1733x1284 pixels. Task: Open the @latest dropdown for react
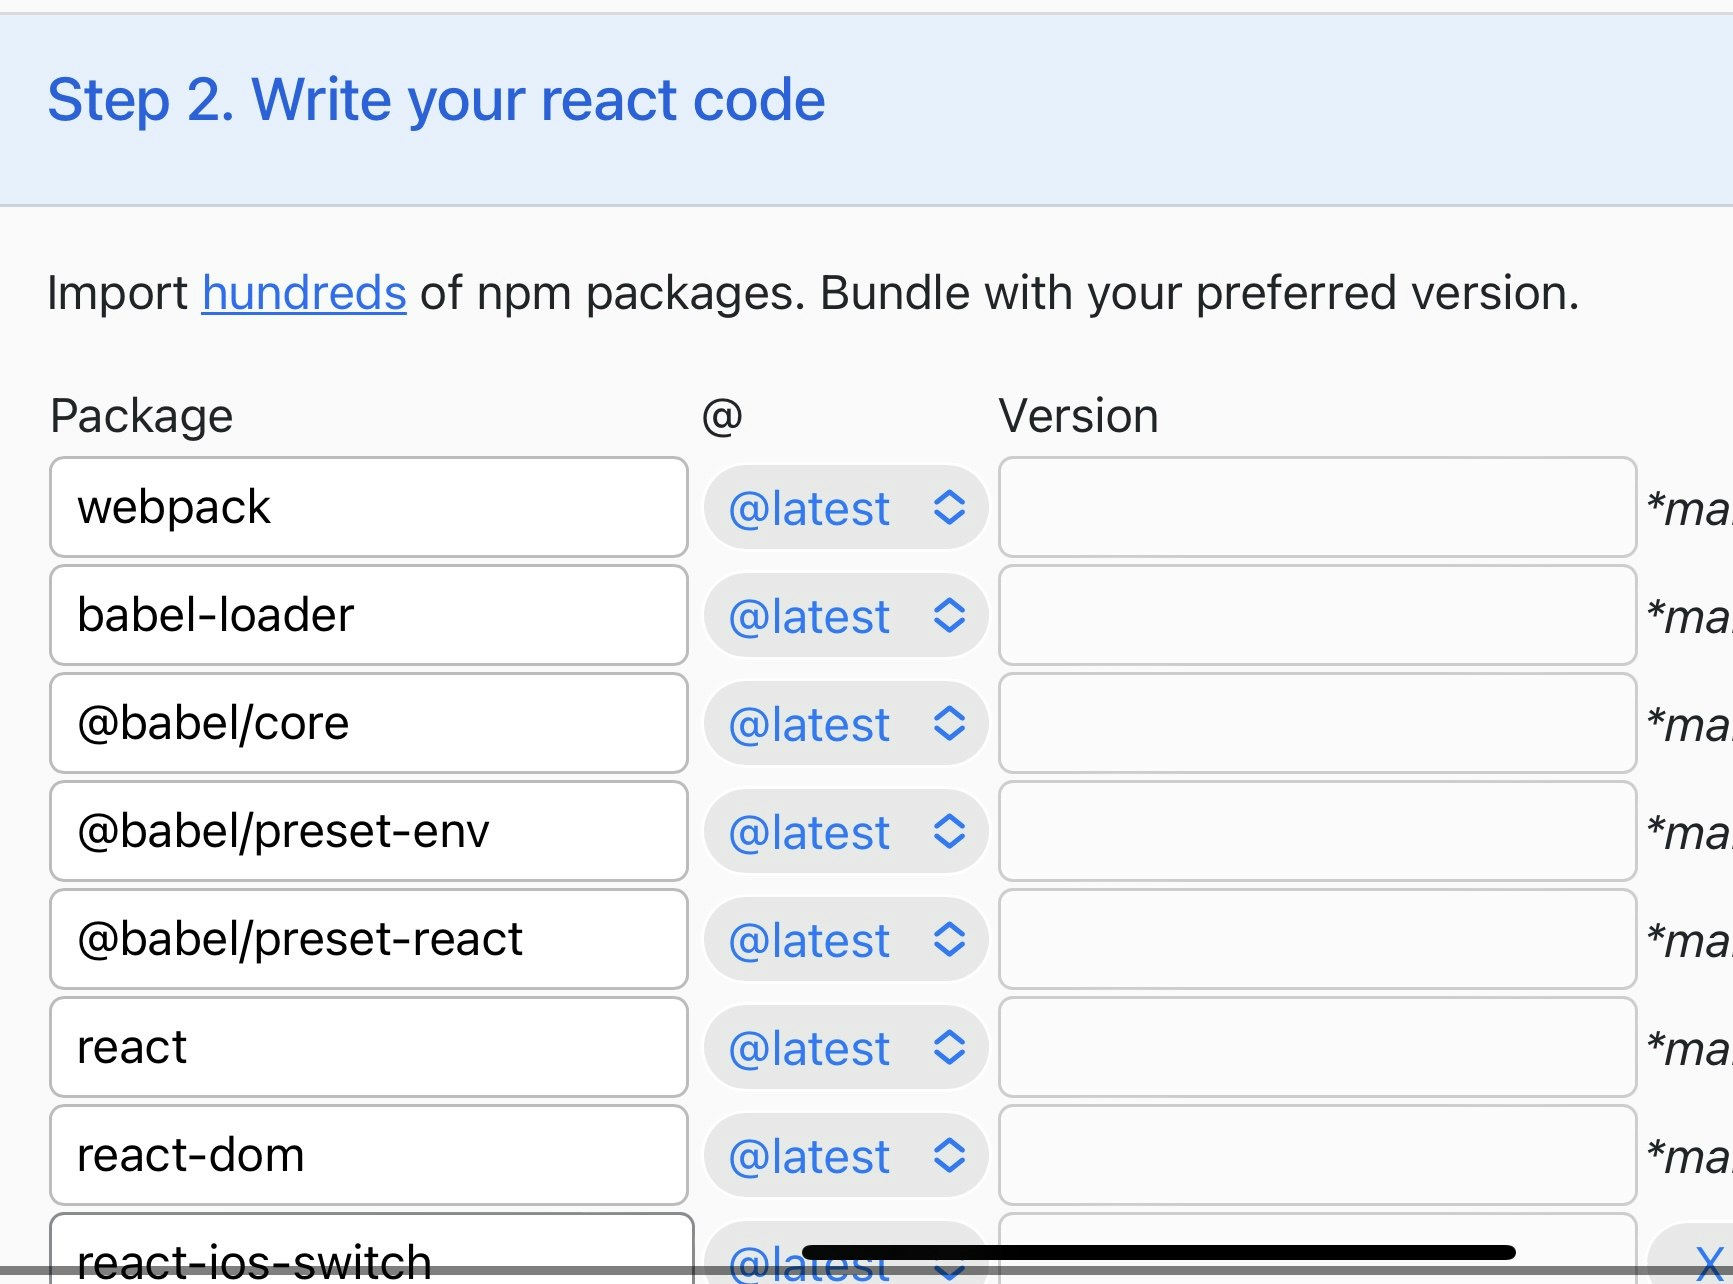point(846,1048)
